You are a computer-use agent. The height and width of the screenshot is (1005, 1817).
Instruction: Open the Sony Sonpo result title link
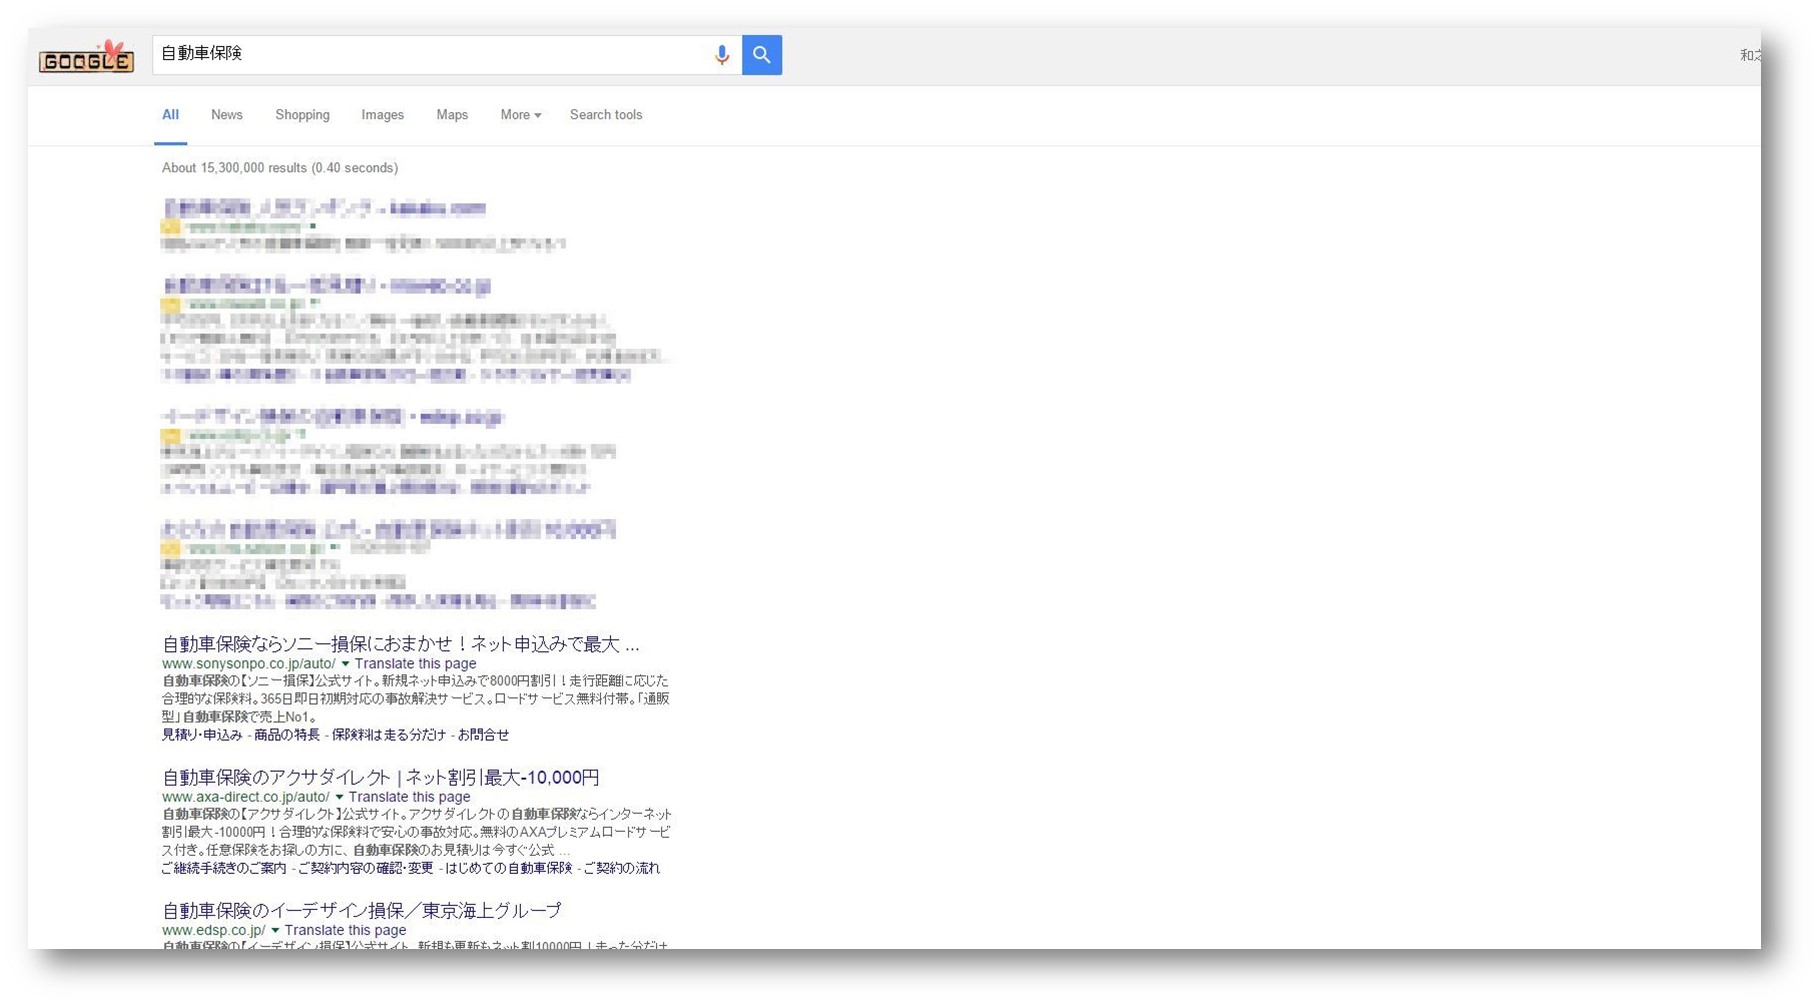coord(401,644)
